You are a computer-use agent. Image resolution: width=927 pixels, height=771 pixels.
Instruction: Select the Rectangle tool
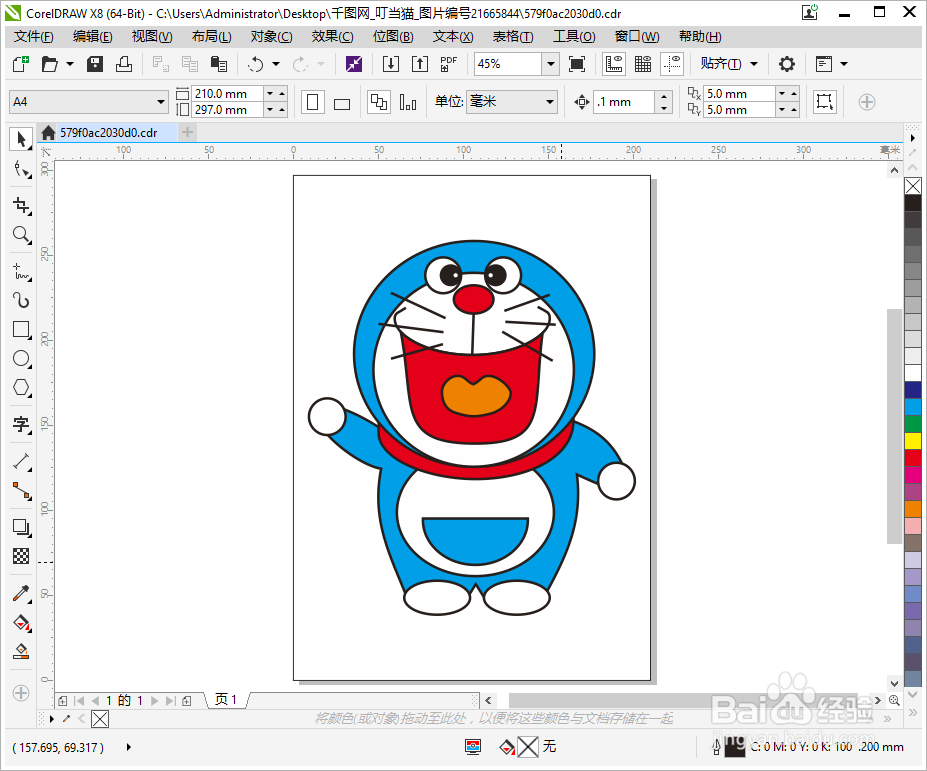click(21, 329)
